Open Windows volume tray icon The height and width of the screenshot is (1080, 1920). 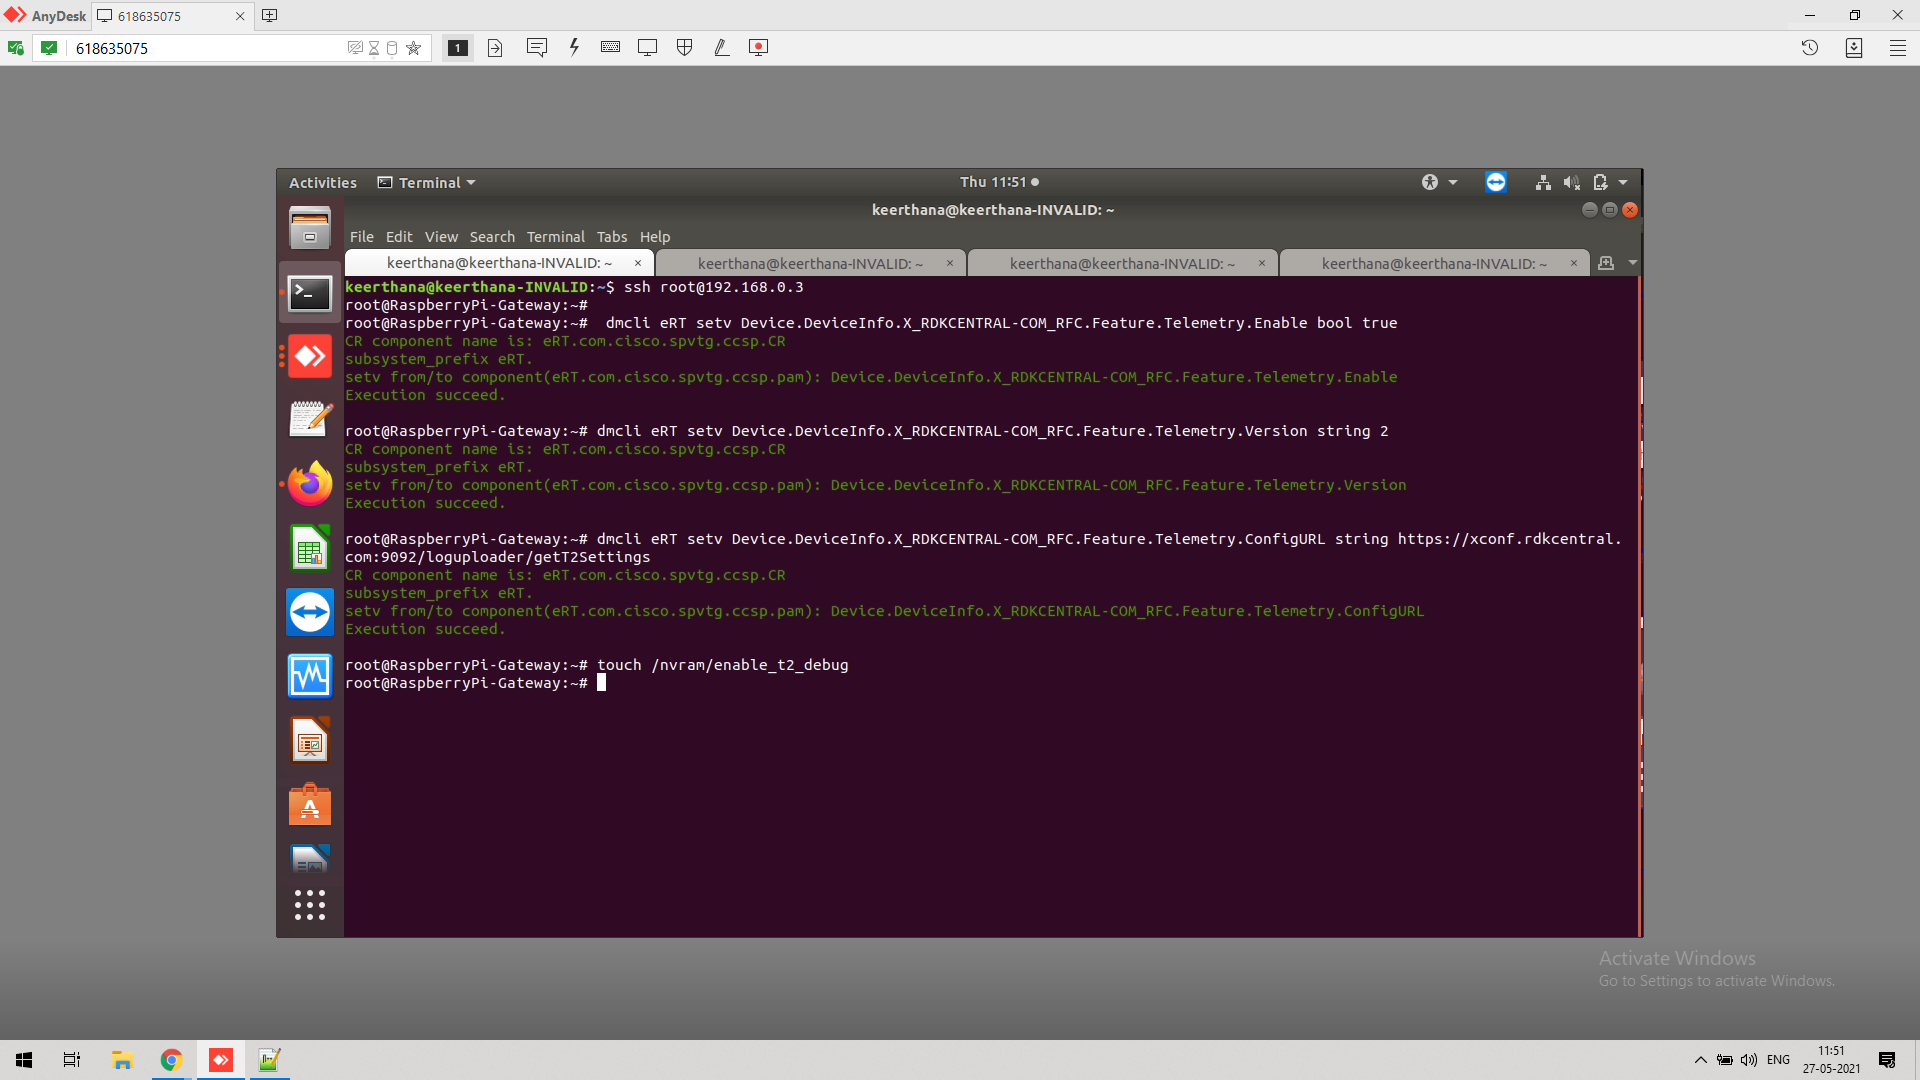[x=1749, y=1060]
